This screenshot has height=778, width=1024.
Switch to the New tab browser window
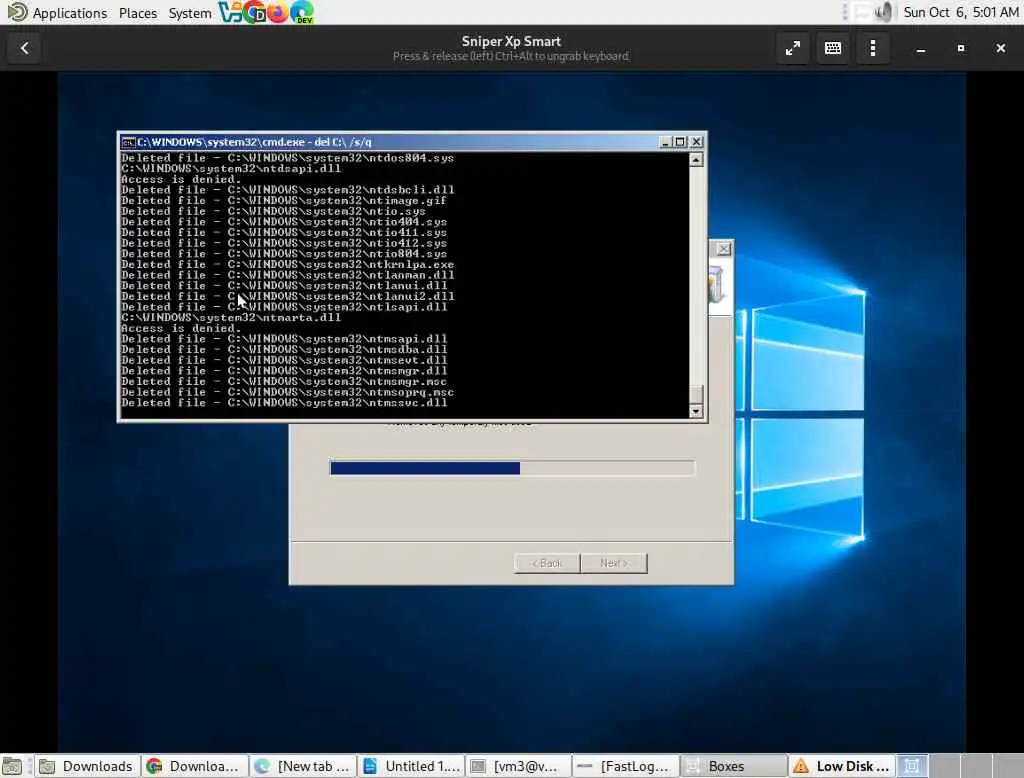click(x=303, y=766)
